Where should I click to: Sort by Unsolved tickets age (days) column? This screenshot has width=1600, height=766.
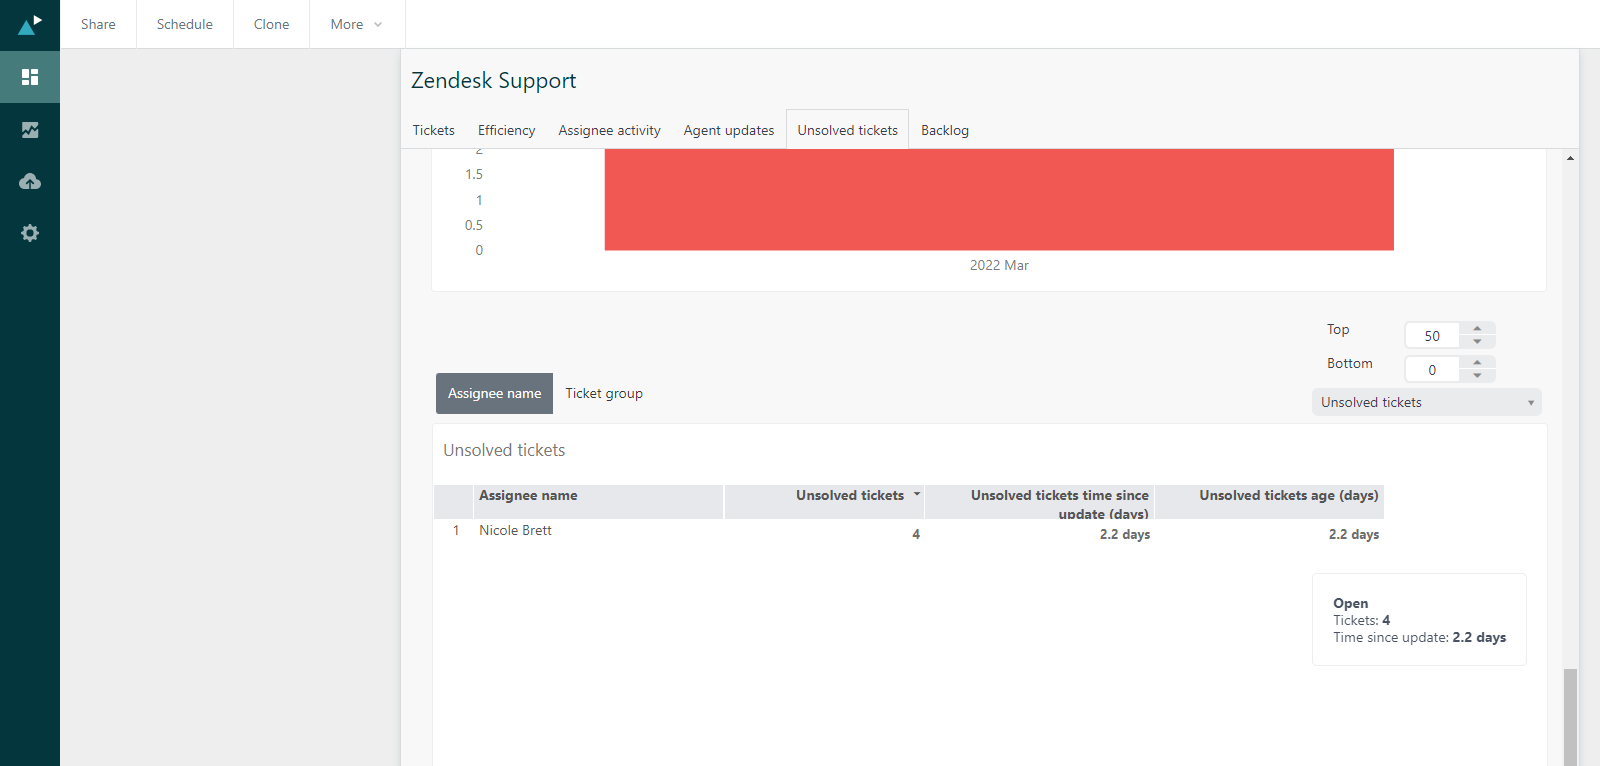pos(1270,502)
